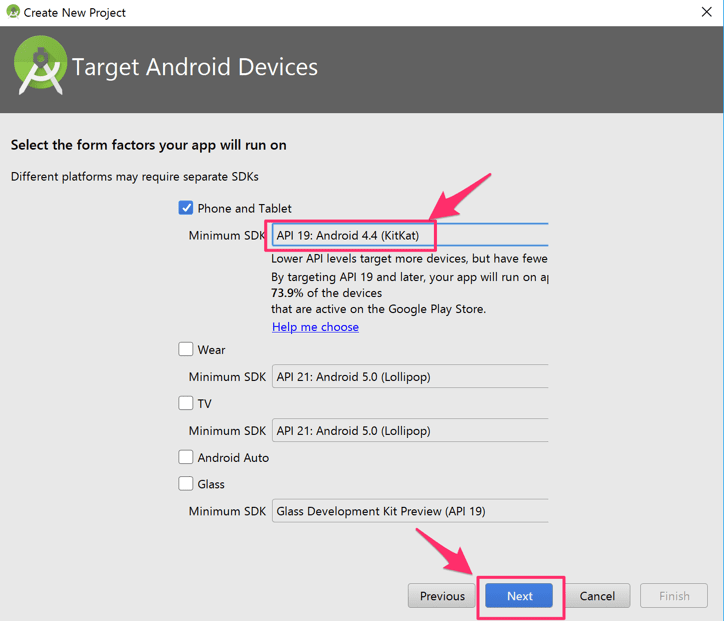Open the Help me choose link

315,327
